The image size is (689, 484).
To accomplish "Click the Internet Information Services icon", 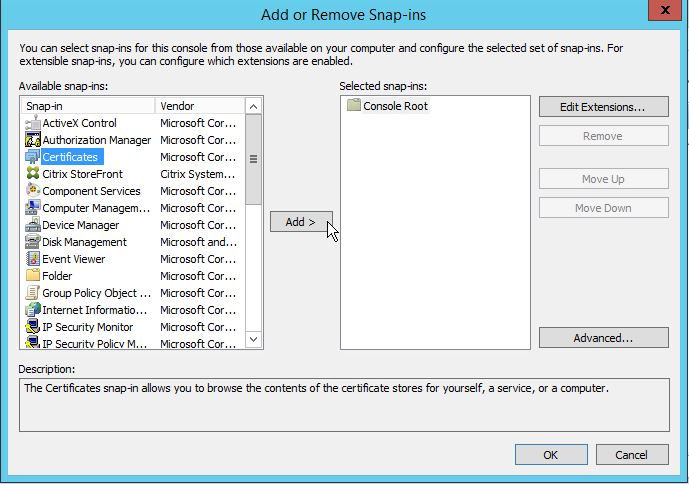I will click(x=33, y=309).
